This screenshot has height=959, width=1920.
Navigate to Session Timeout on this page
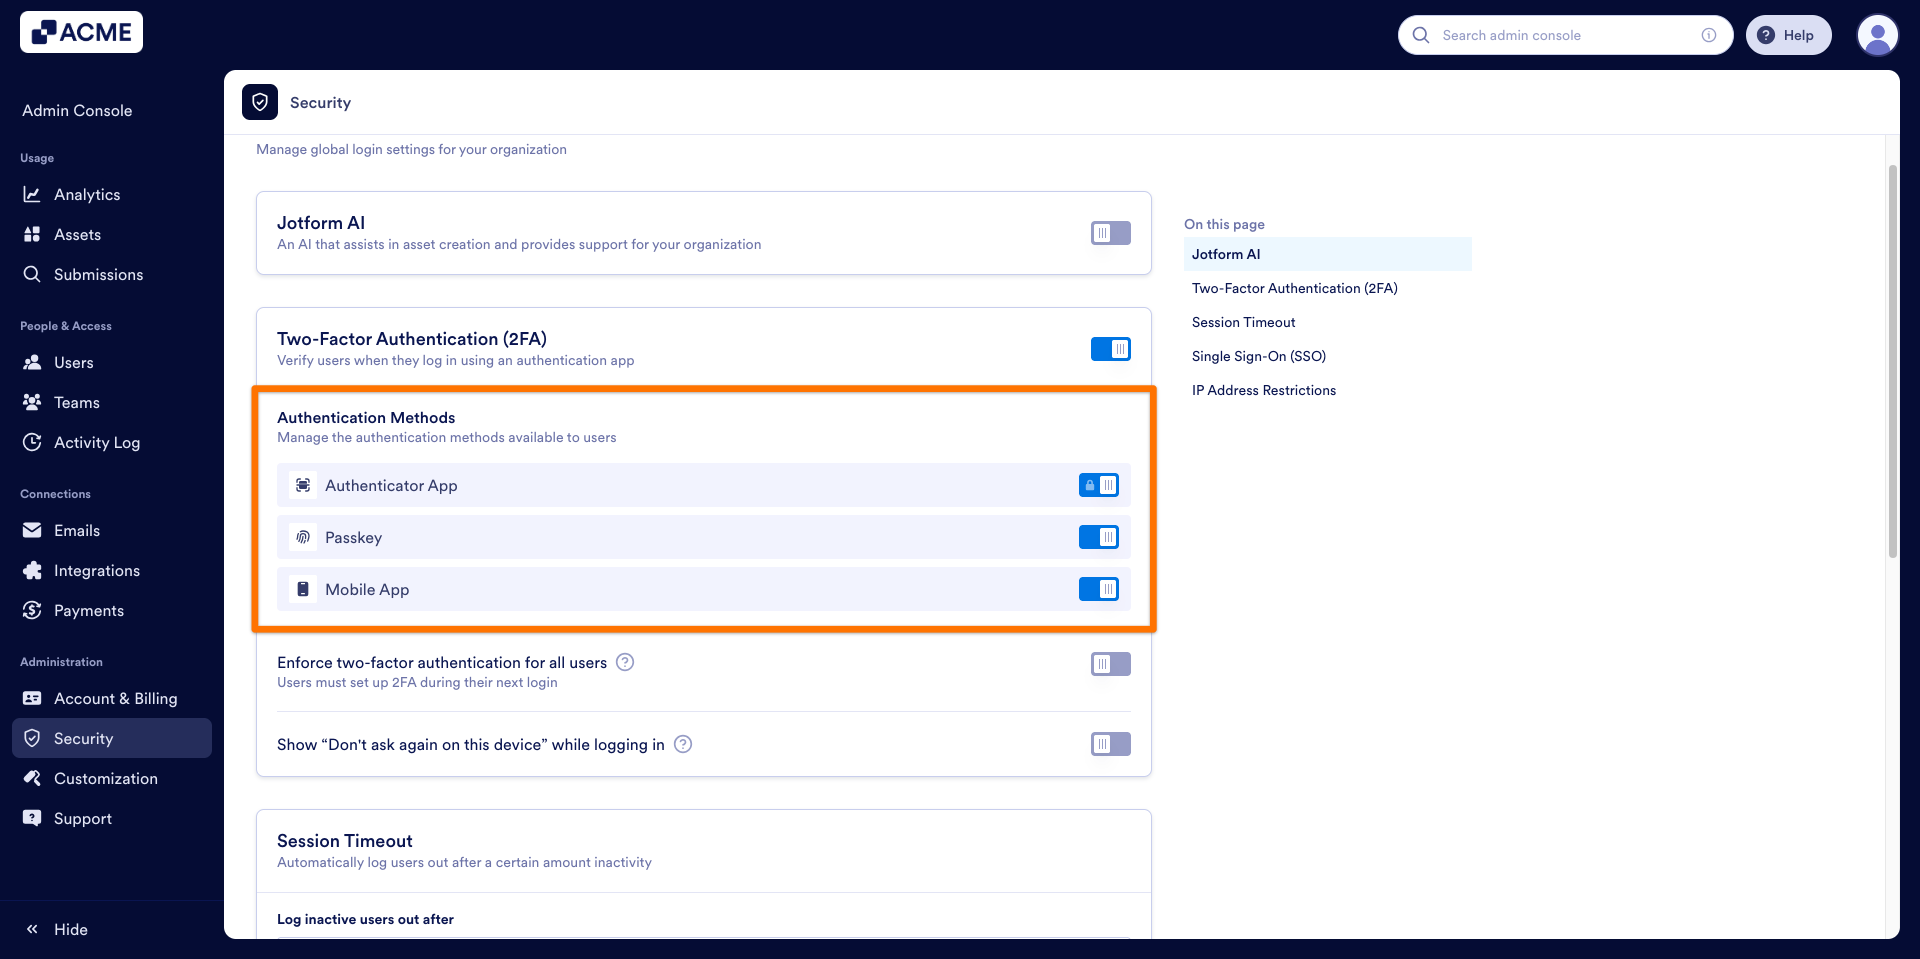click(x=1243, y=322)
